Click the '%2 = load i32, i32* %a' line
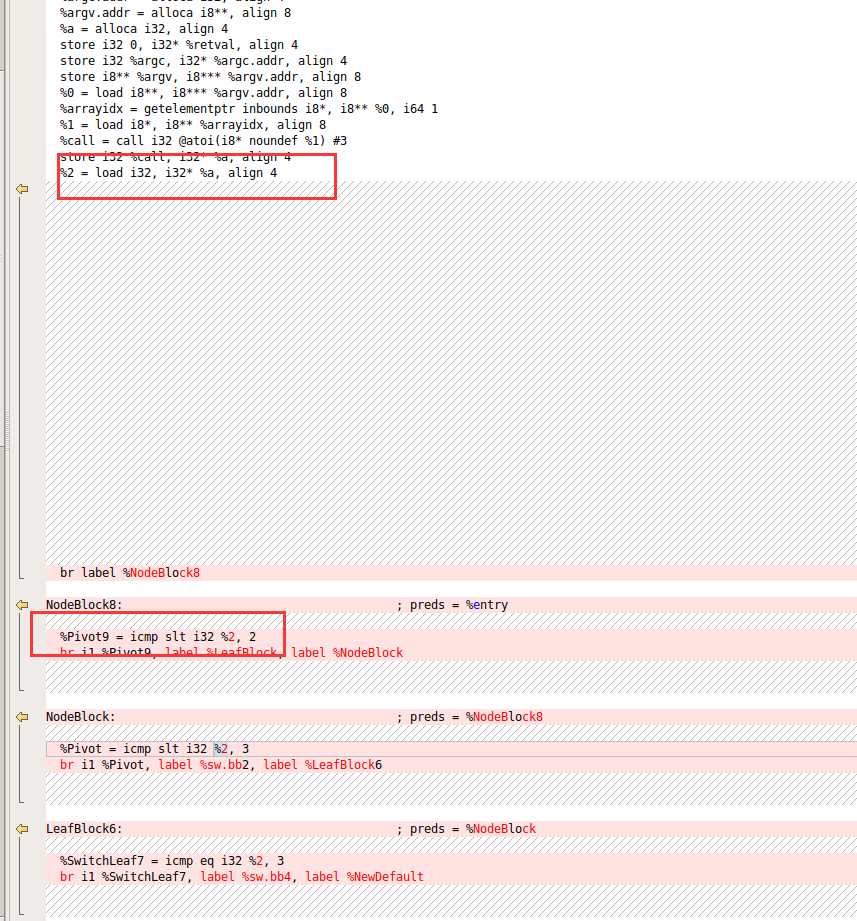This screenshot has height=921, width=857. pos(168,173)
